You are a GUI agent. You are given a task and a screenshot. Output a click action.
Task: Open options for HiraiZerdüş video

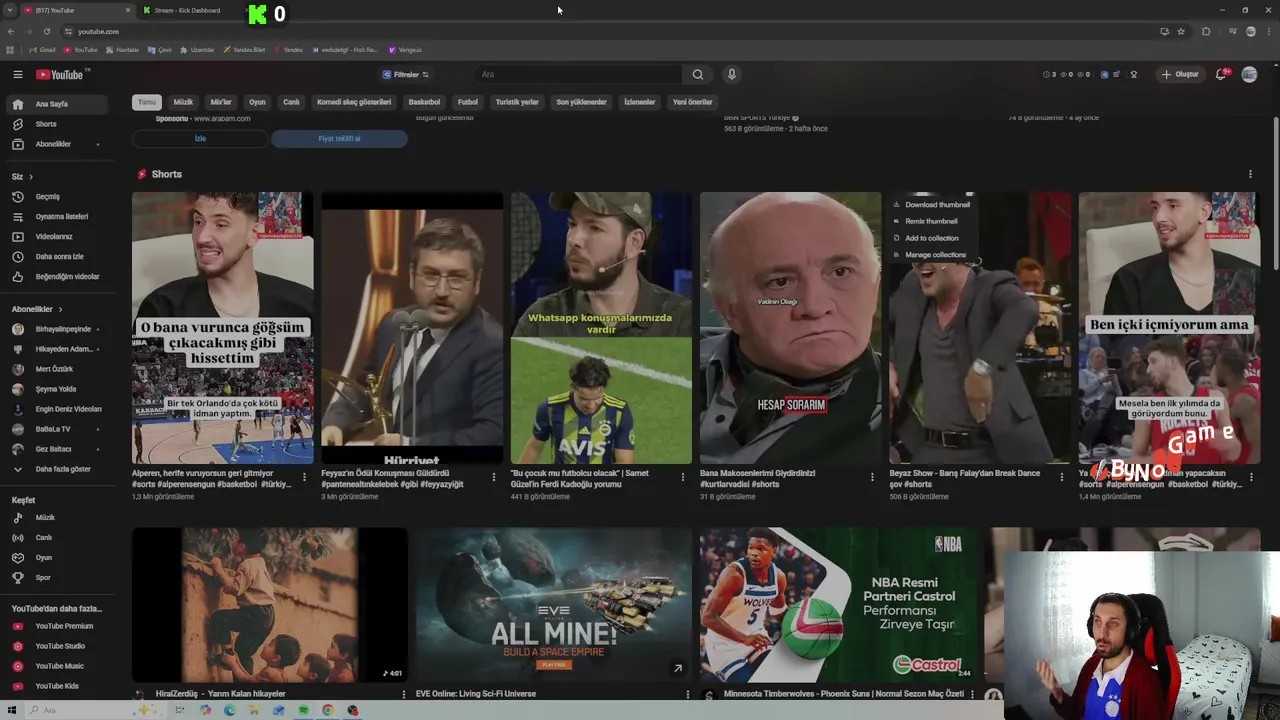pos(404,694)
